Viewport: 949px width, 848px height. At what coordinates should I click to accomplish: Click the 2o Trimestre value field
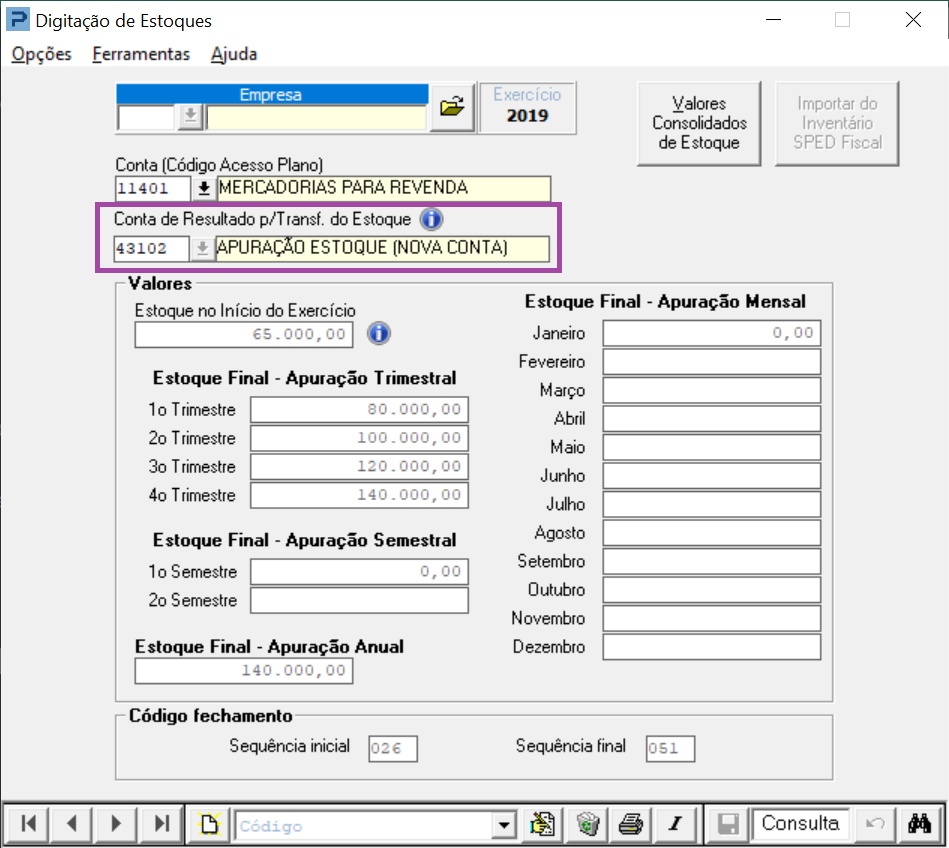click(x=360, y=438)
